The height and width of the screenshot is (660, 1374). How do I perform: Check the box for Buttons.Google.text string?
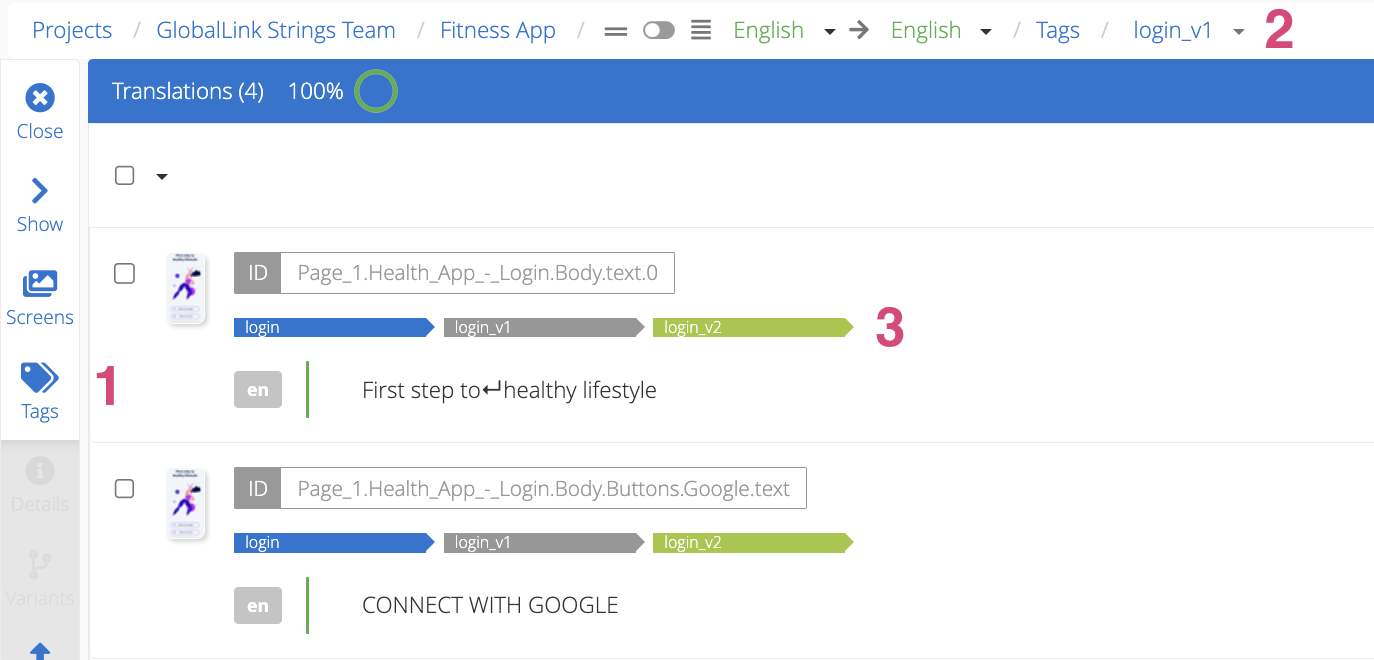click(x=125, y=489)
